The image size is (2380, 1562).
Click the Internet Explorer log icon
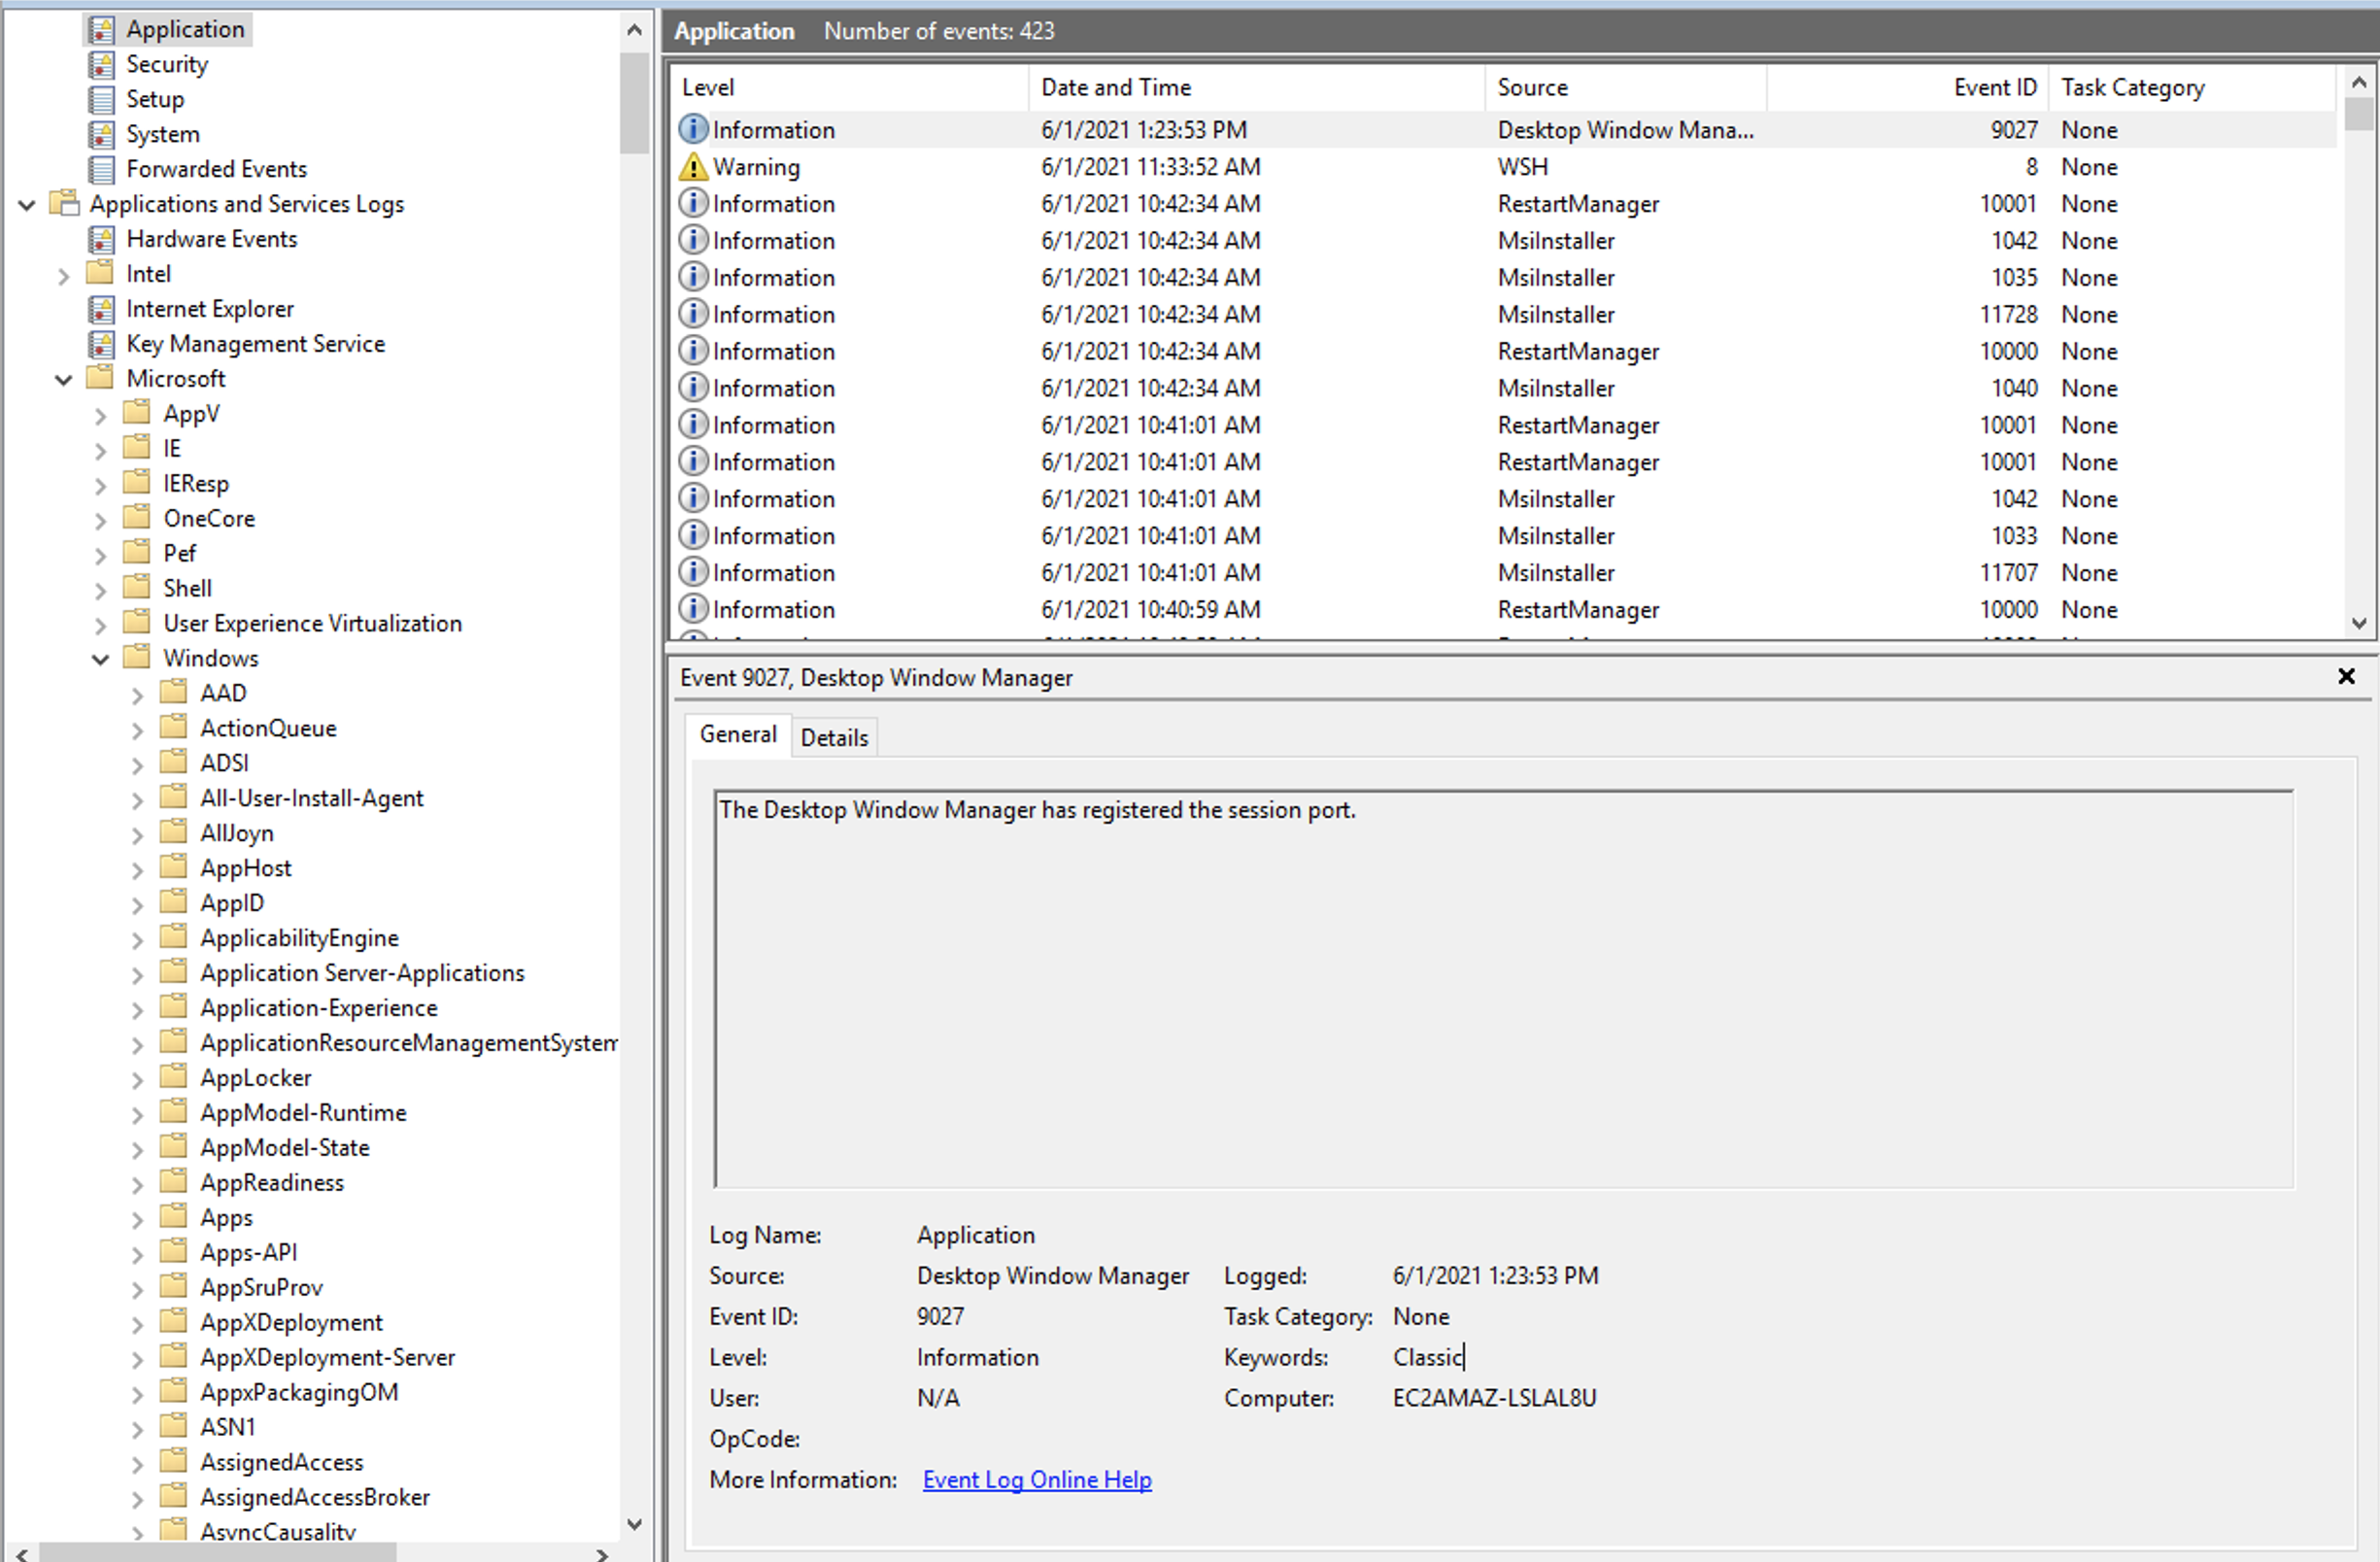[x=101, y=309]
